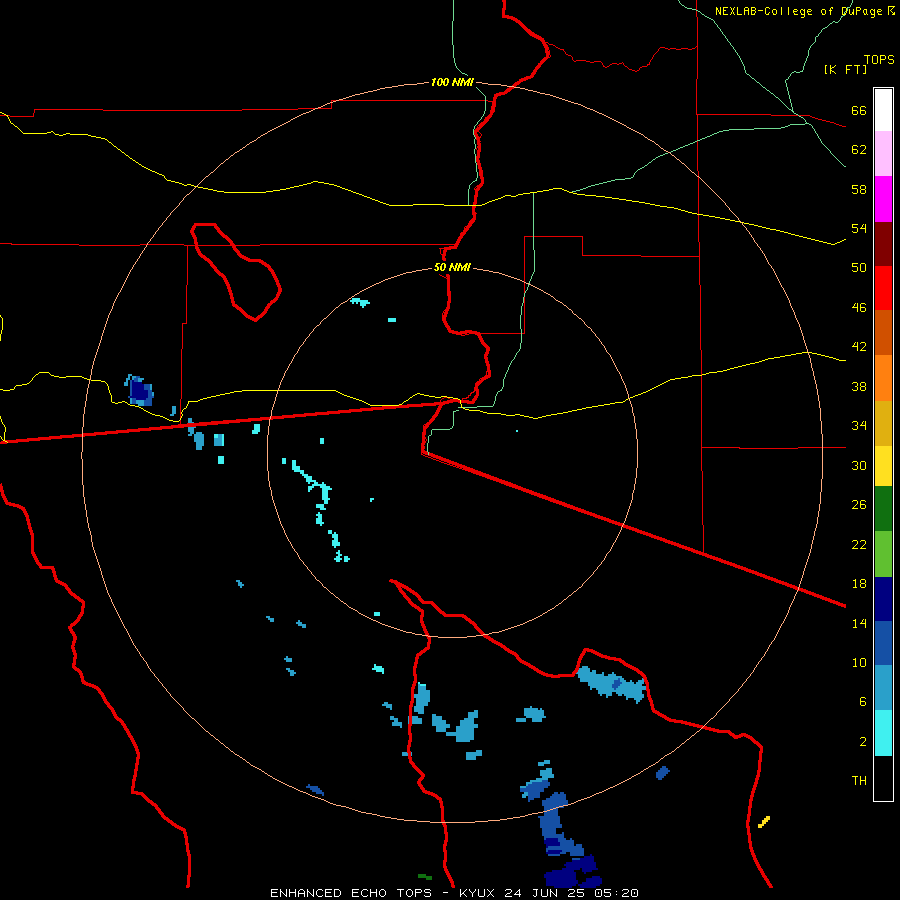Screen dimensions: 900x900
Task: Click the navy 14-18 kft swatch
Action: 883,599
